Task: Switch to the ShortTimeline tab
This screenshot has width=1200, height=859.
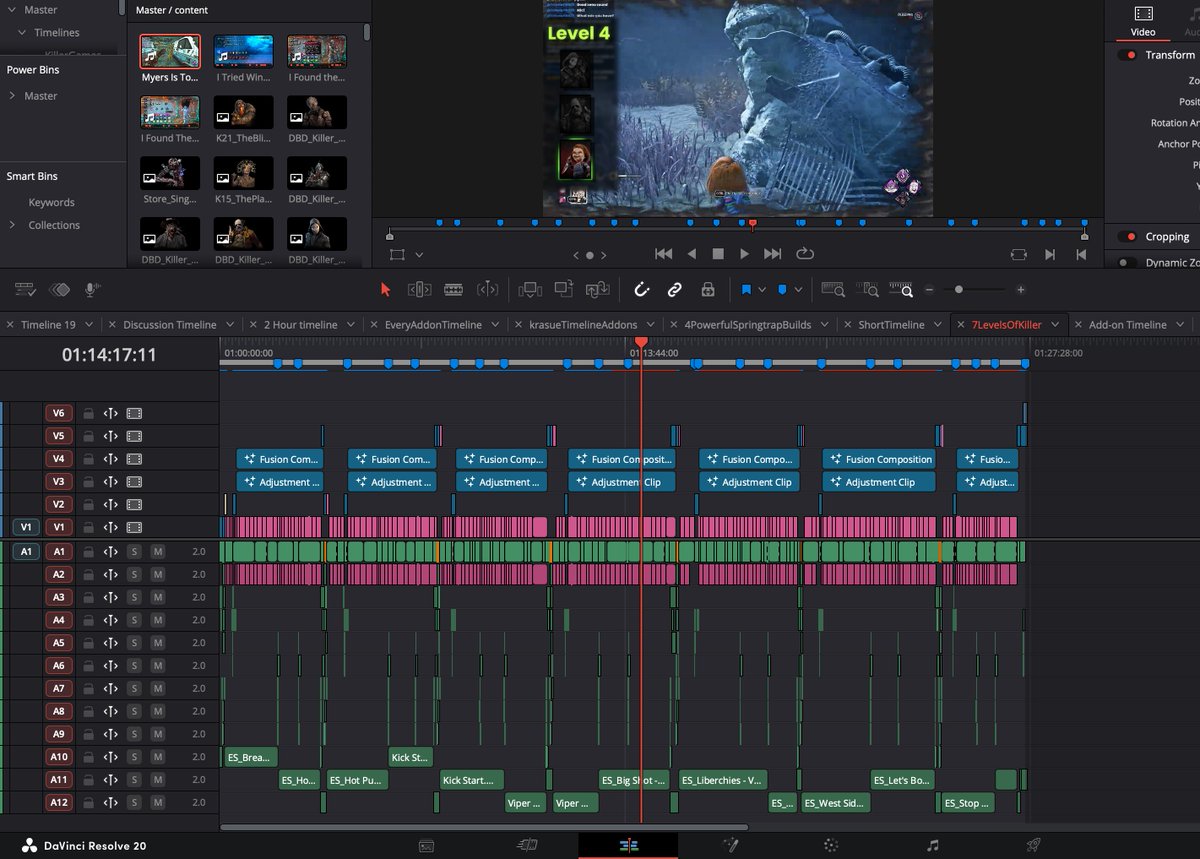Action: point(891,325)
